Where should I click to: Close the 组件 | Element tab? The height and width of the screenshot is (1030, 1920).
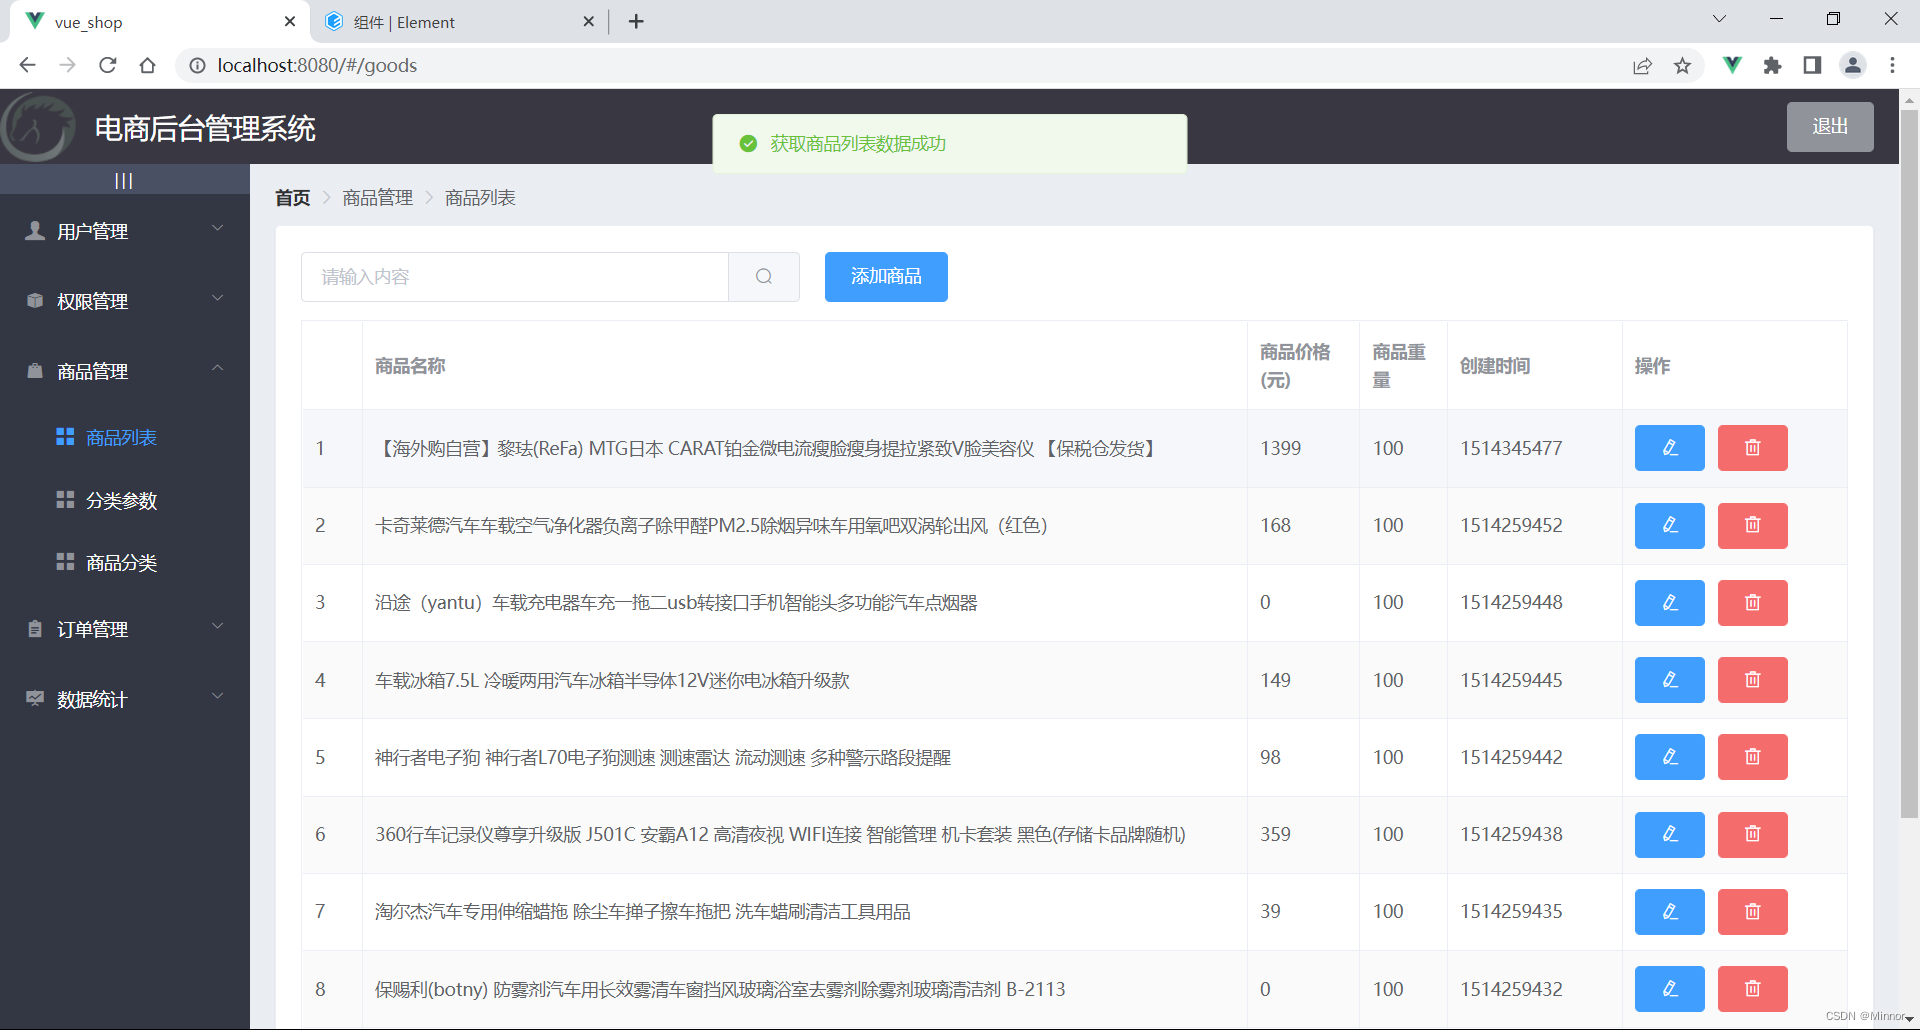tap(588, 21)
